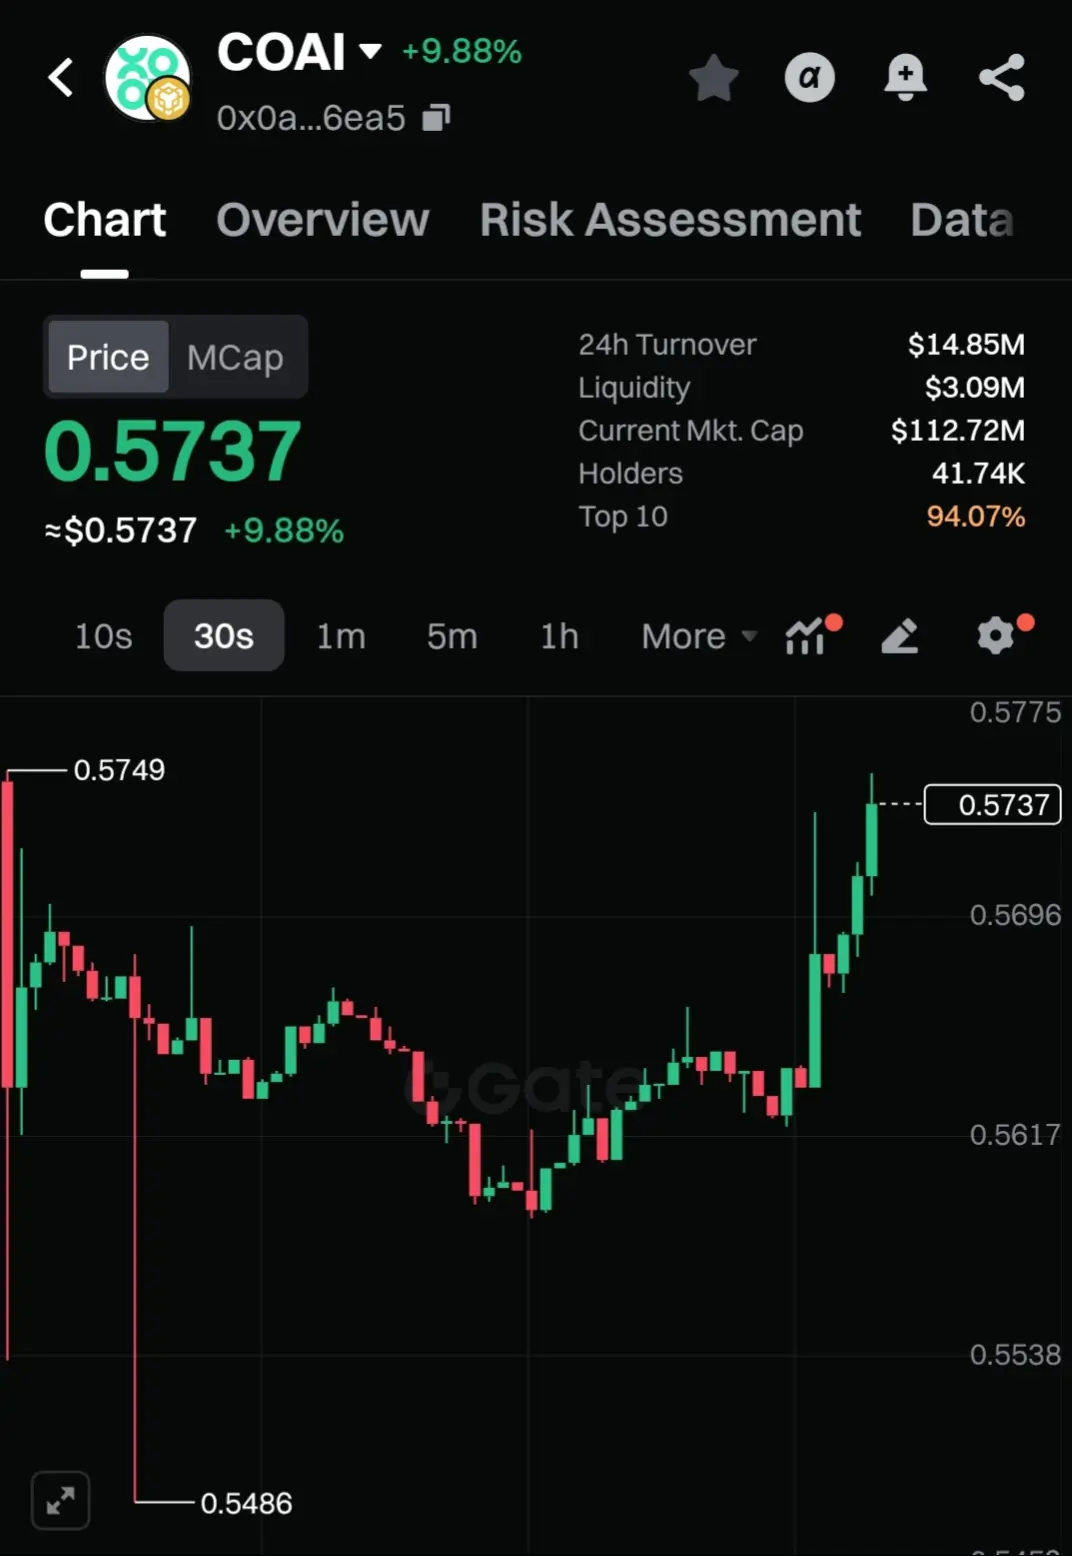Go back using the left arrow
1072x1556 pixels.
pyautogui.click(x=61, y=77)
